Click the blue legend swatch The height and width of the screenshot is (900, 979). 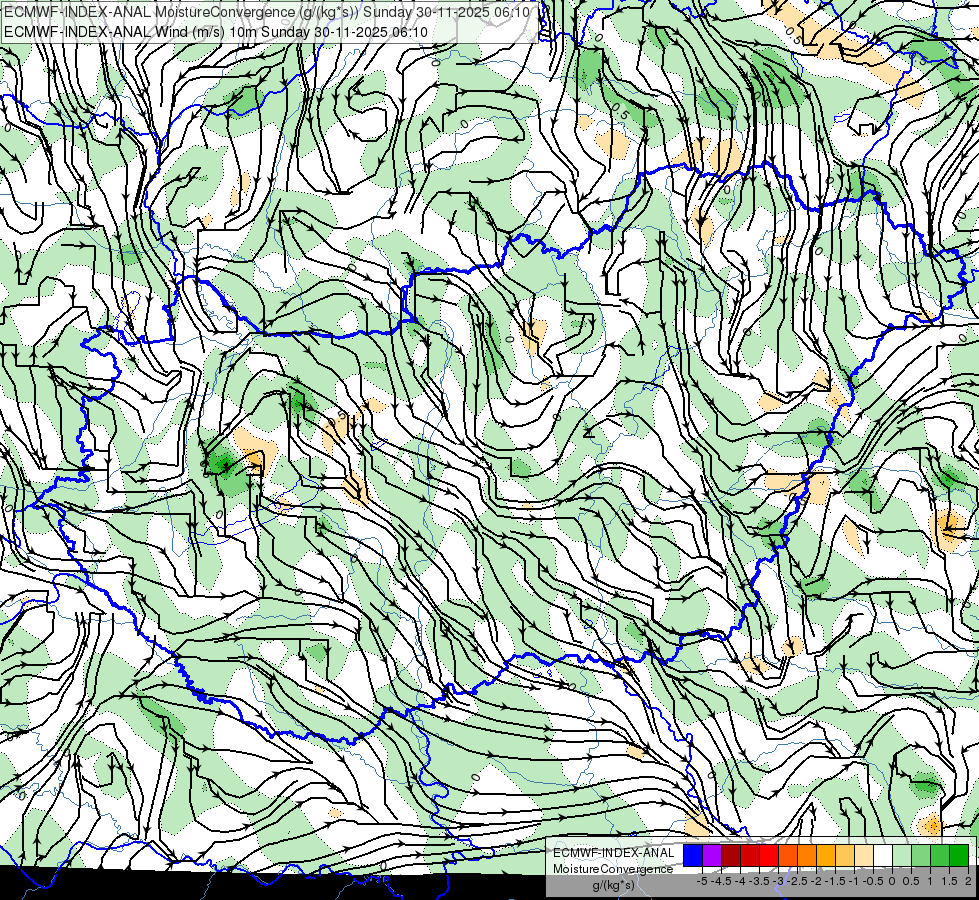pos(693,856)
